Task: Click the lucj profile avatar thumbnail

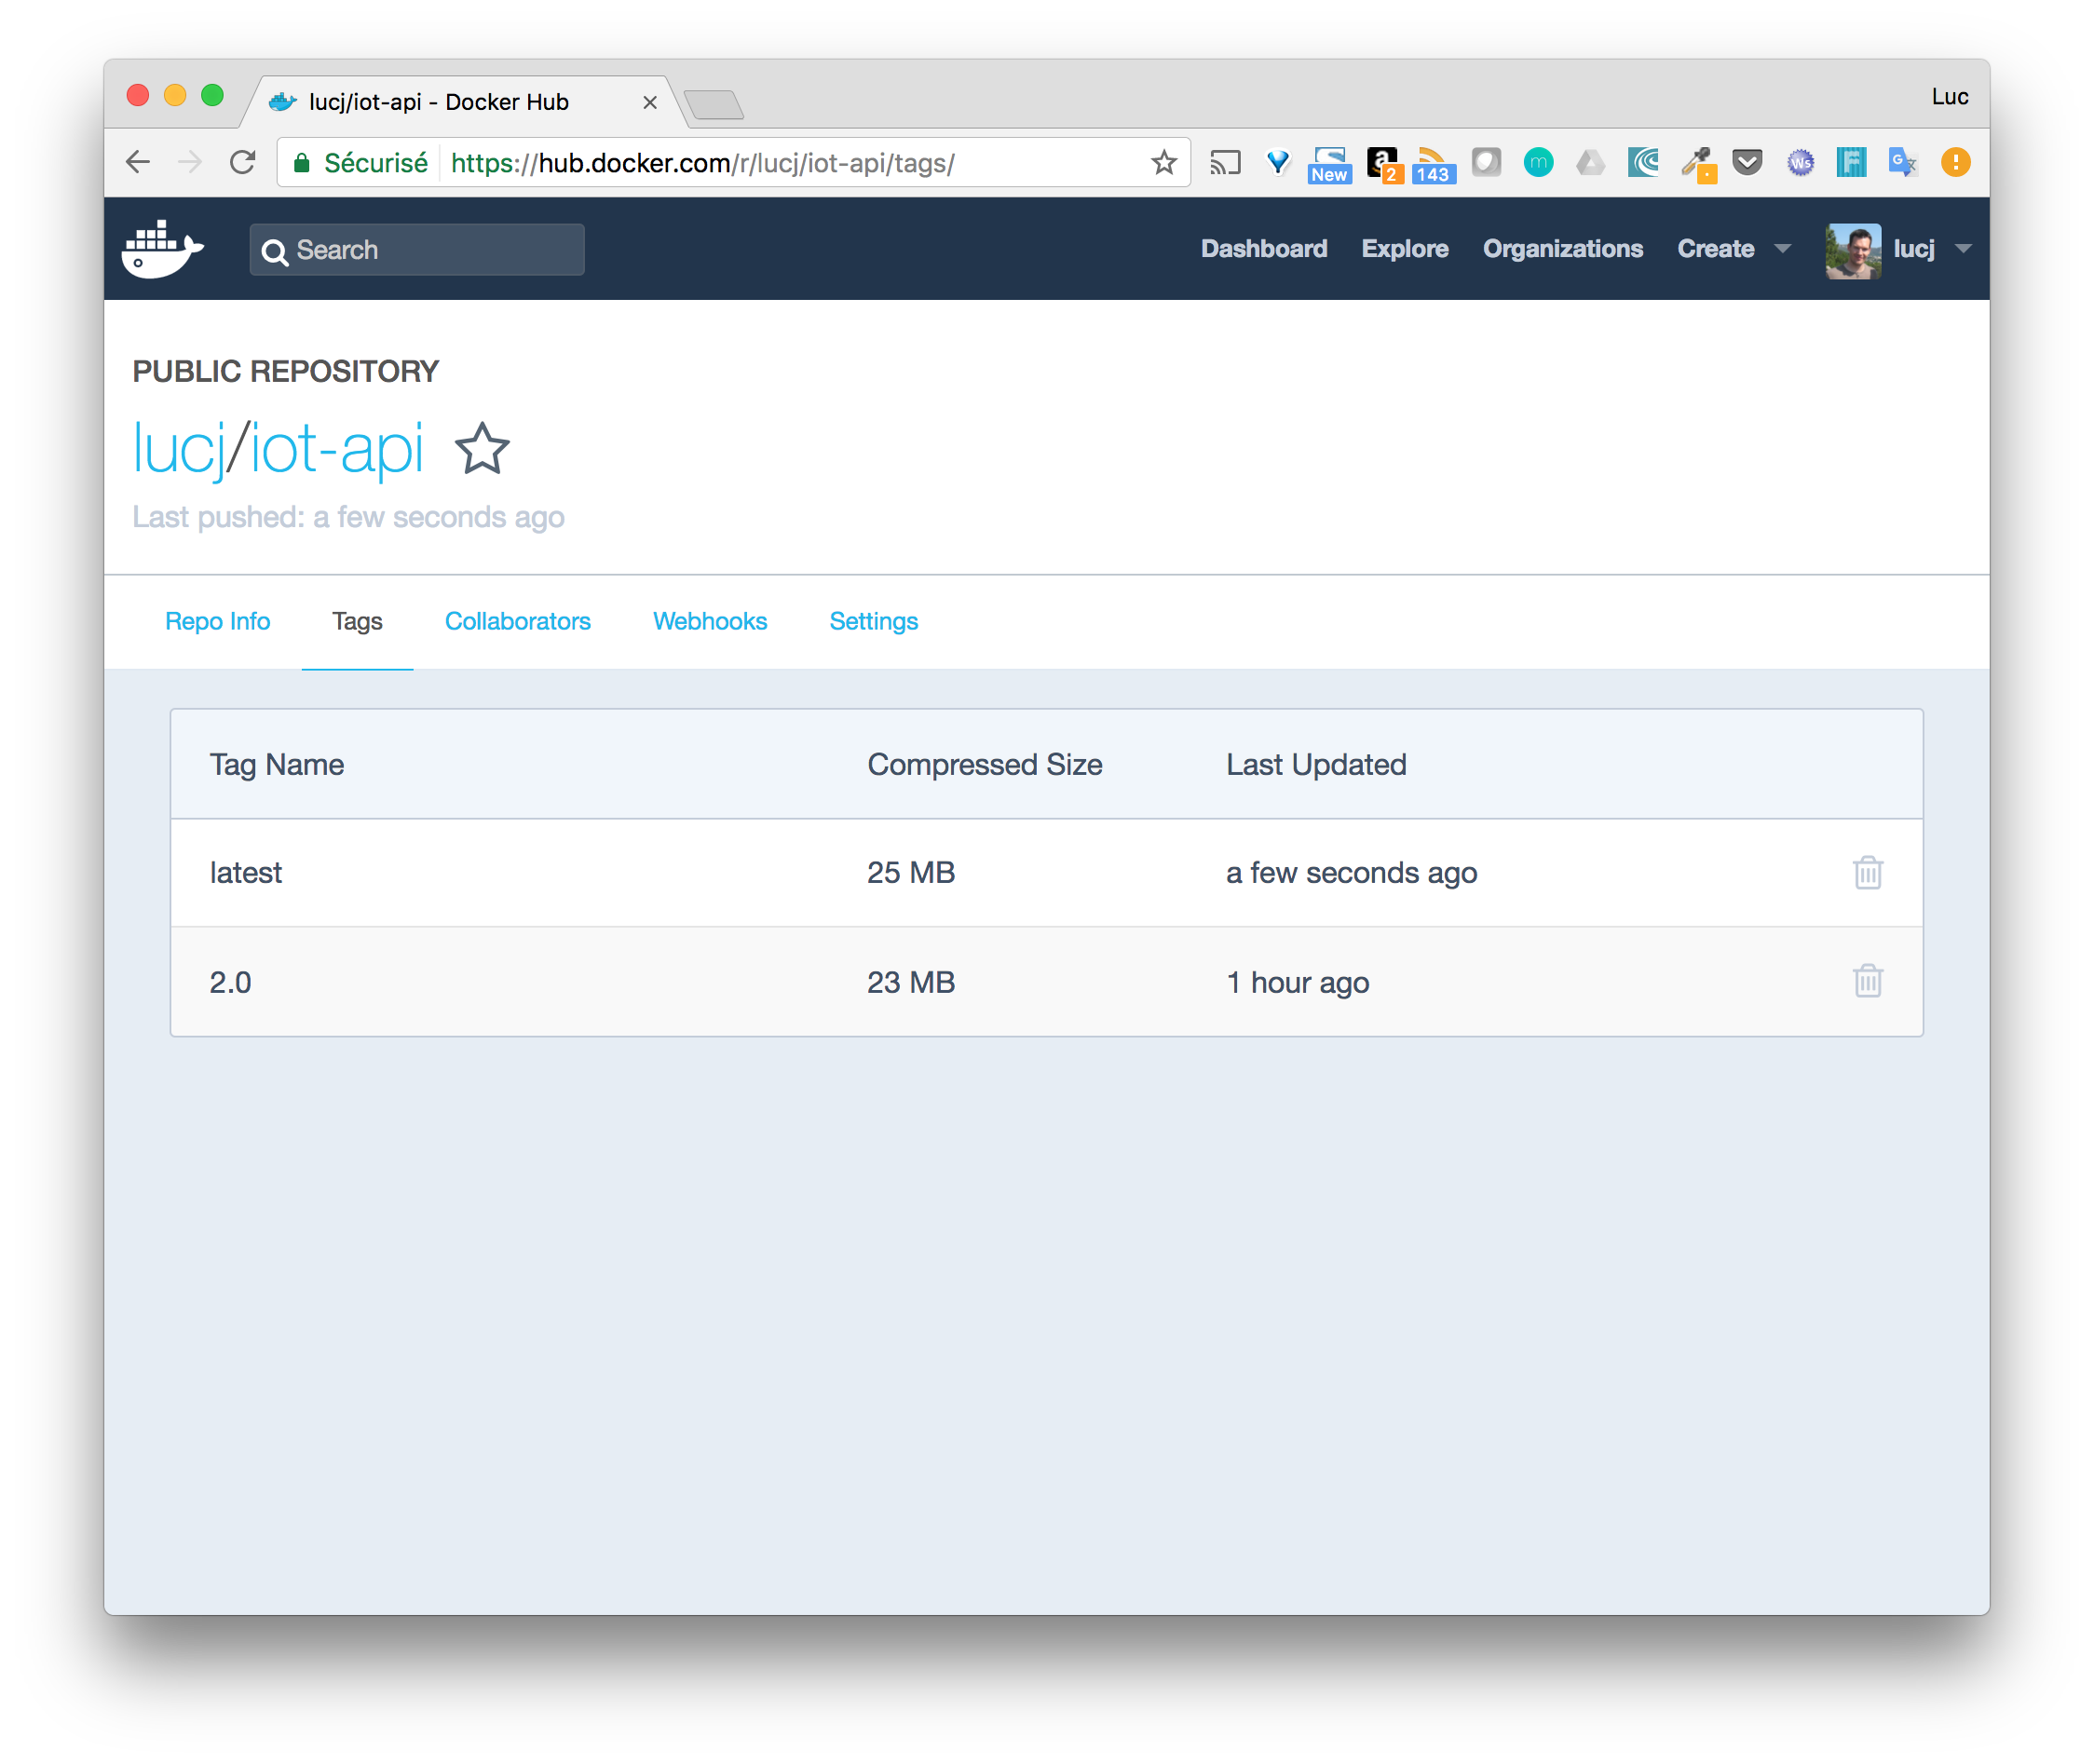Action: 1851,250
